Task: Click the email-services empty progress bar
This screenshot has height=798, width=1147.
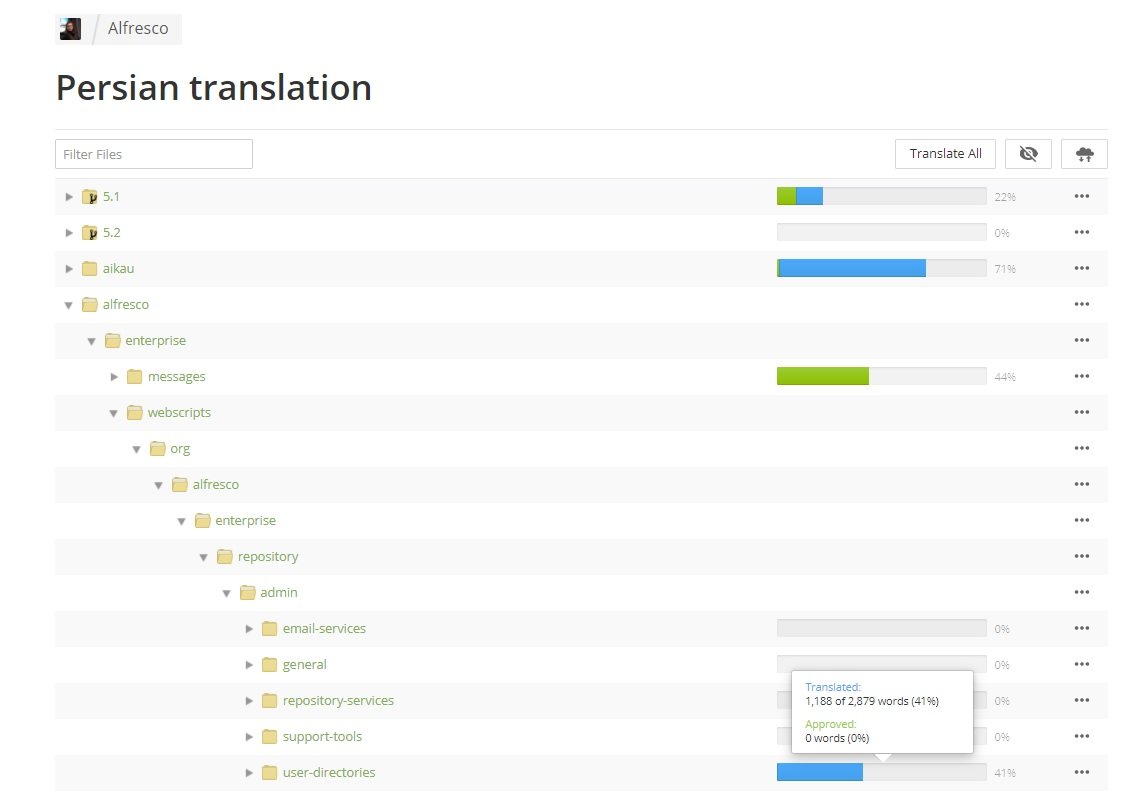Action: click(881, 628)
